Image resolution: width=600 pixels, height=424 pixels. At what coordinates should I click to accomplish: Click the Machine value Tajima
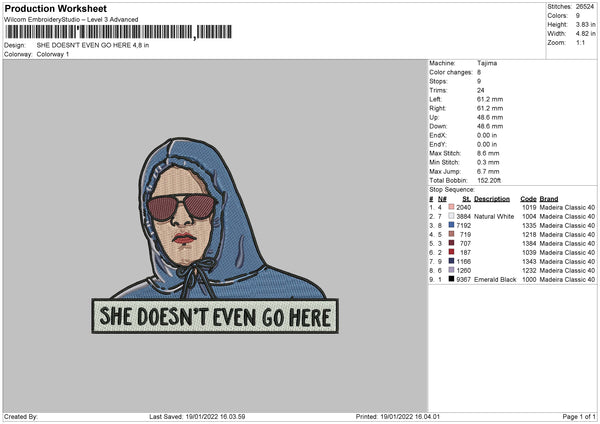(488, 63)
